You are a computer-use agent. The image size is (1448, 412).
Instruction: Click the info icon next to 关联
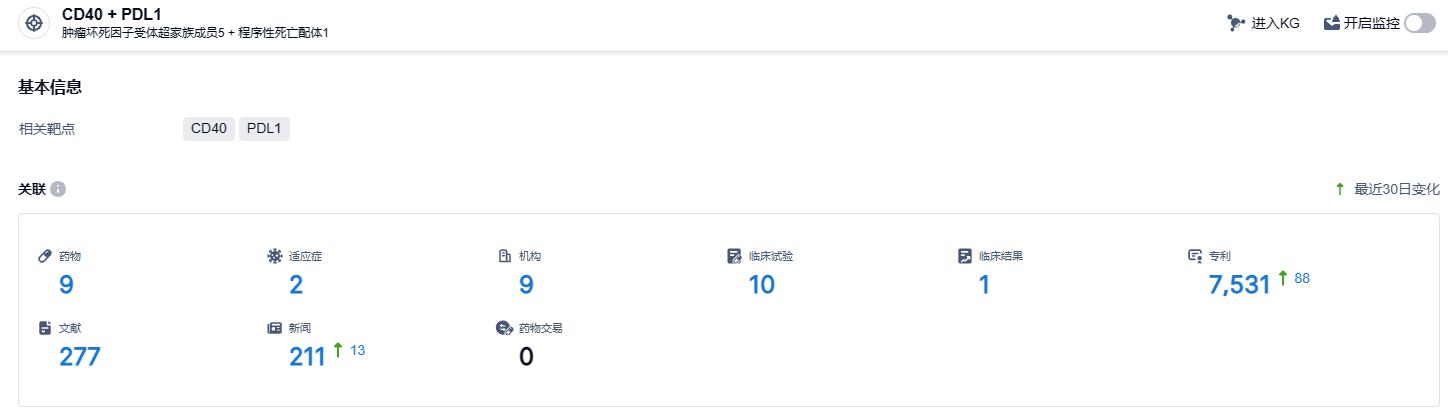[x=58, y=189]
